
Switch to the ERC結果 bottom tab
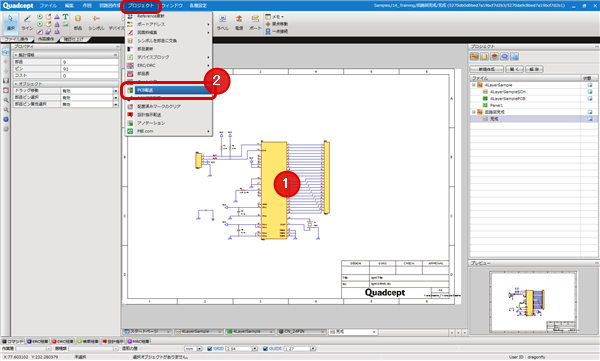[x=38, y=341]
